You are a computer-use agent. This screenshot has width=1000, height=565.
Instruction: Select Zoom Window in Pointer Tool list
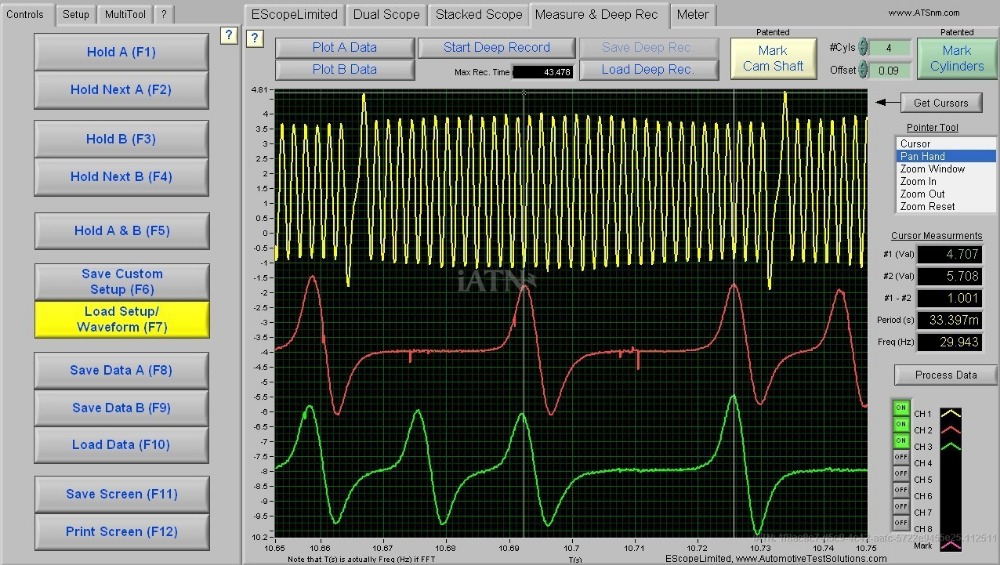tap(932, 169)
